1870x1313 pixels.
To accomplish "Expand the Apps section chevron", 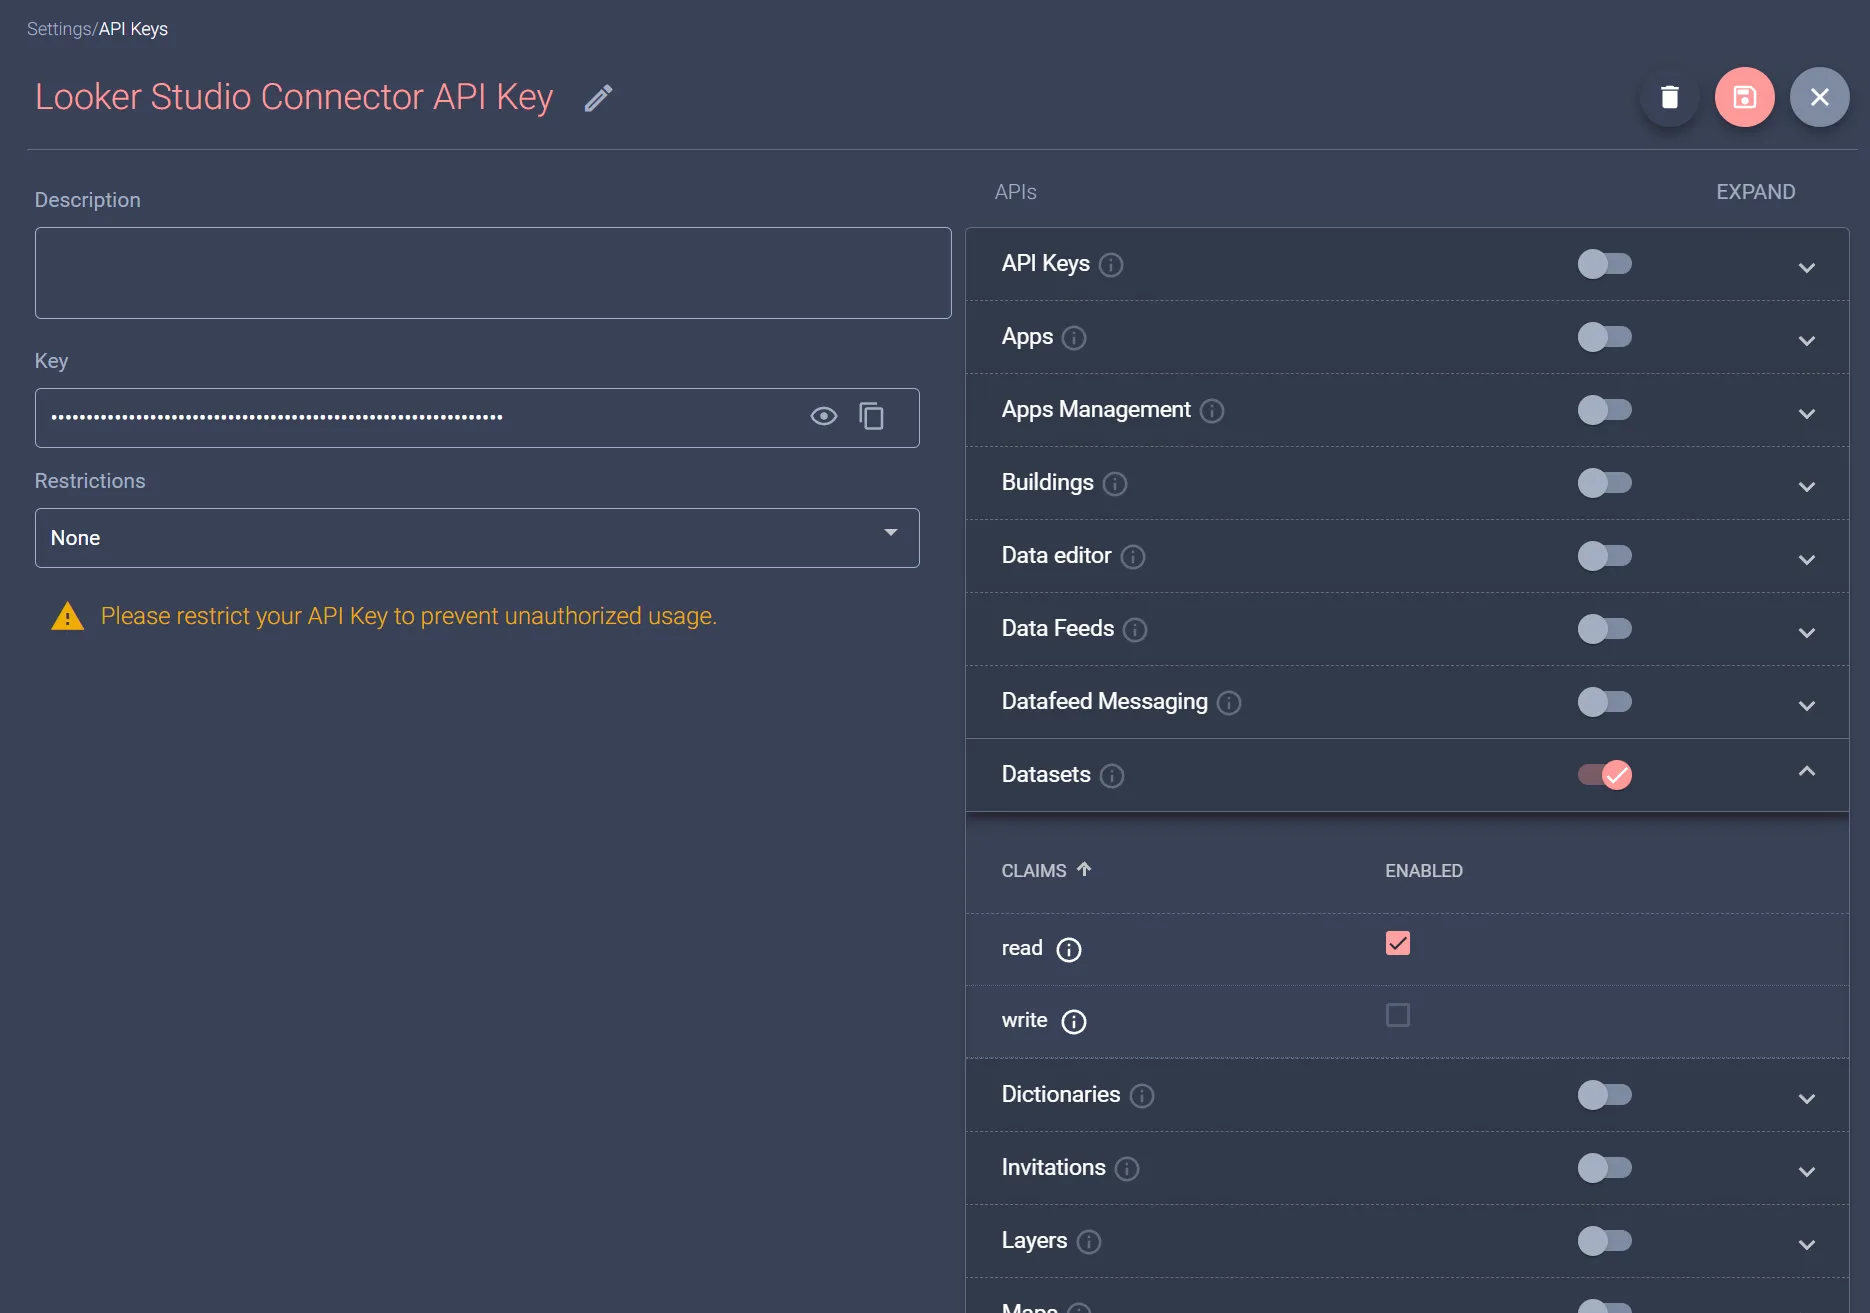I will click(1806, 340).
